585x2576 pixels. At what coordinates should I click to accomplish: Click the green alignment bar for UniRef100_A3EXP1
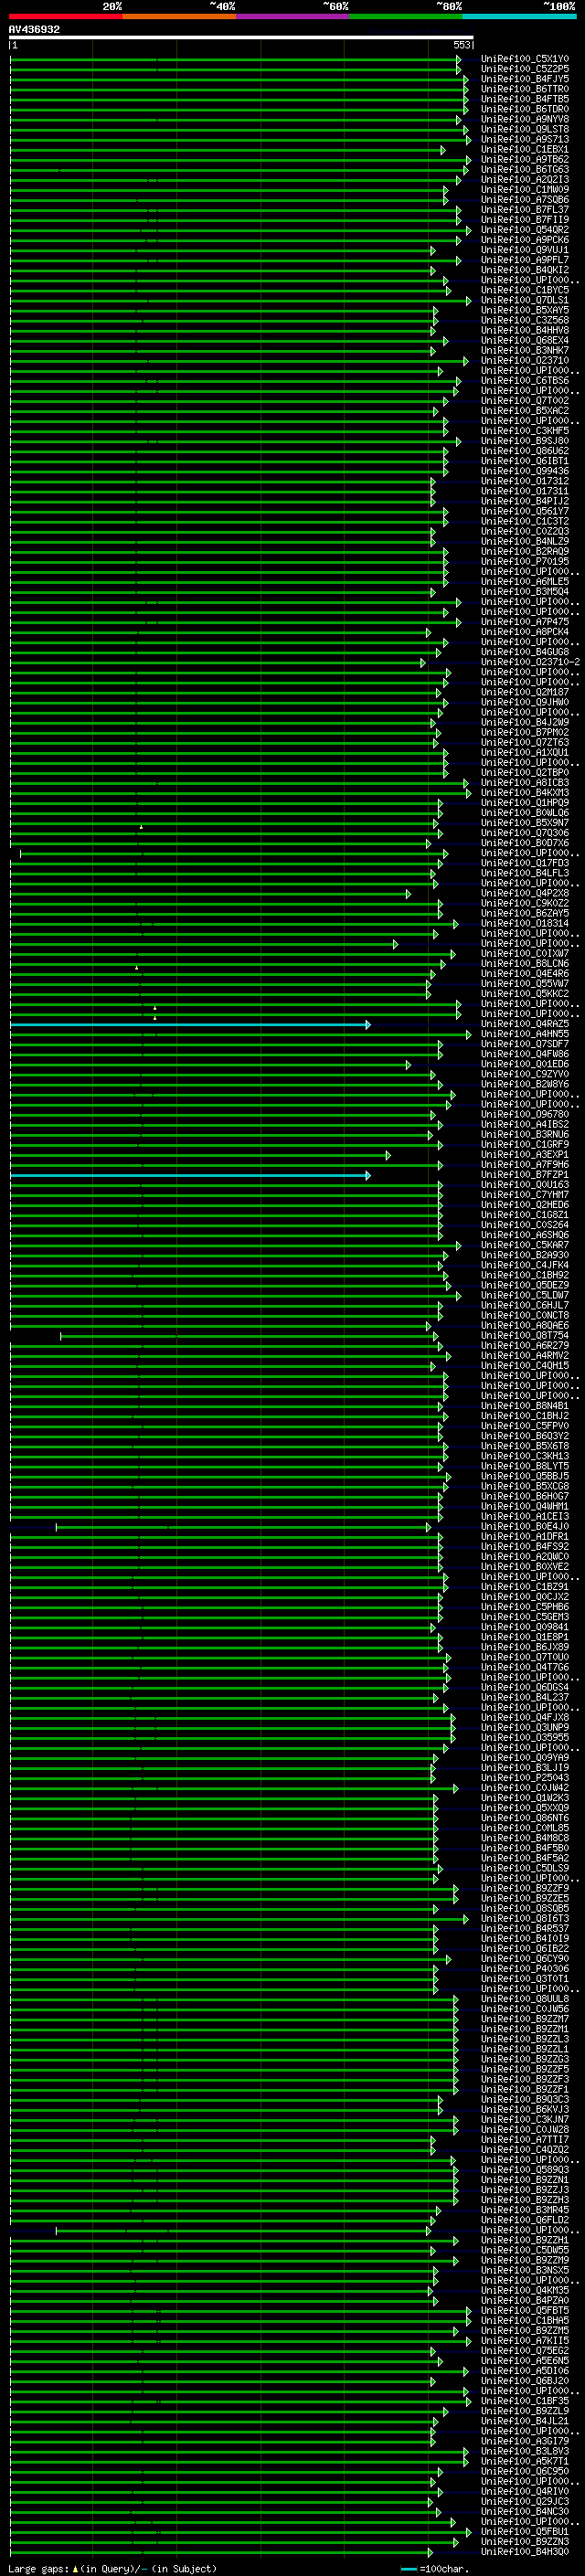(200, 1156)
